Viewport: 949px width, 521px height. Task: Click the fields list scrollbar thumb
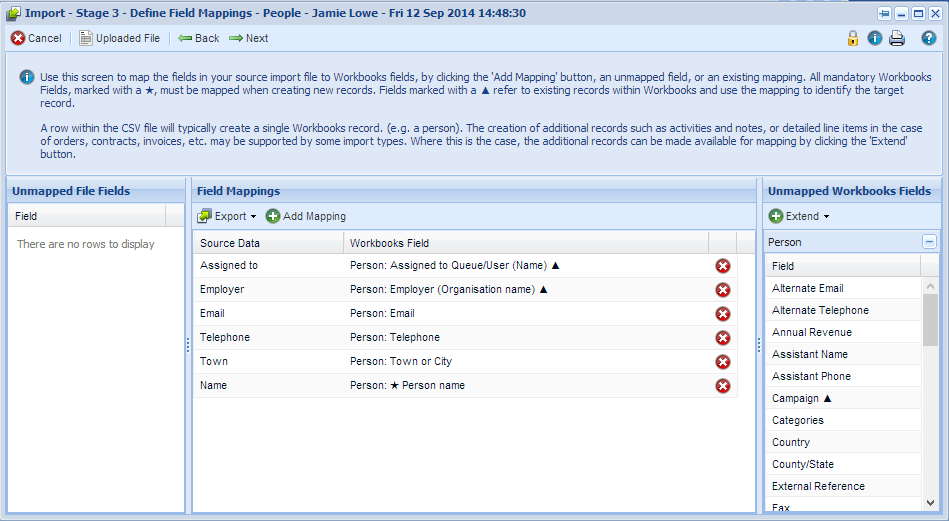click(x=930, y=319)
